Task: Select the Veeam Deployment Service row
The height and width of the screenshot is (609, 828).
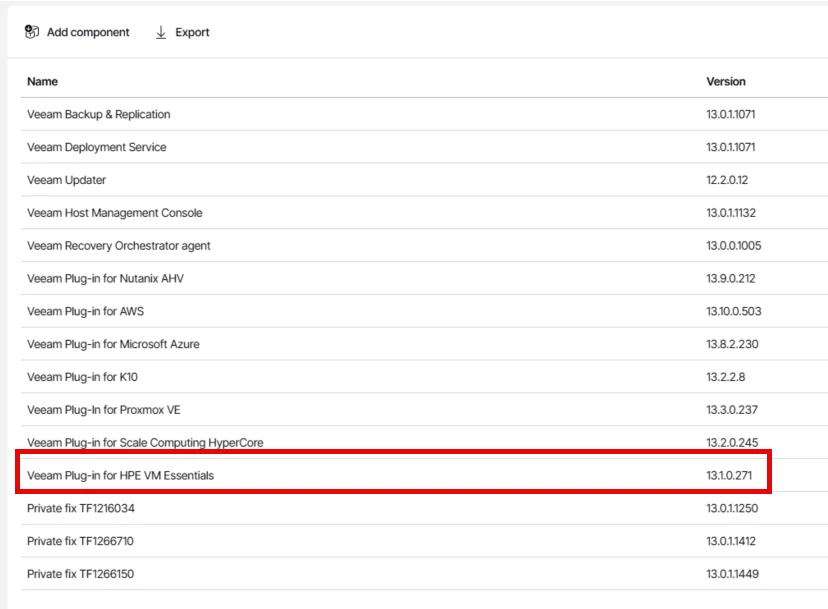Action: pos(97,147)
